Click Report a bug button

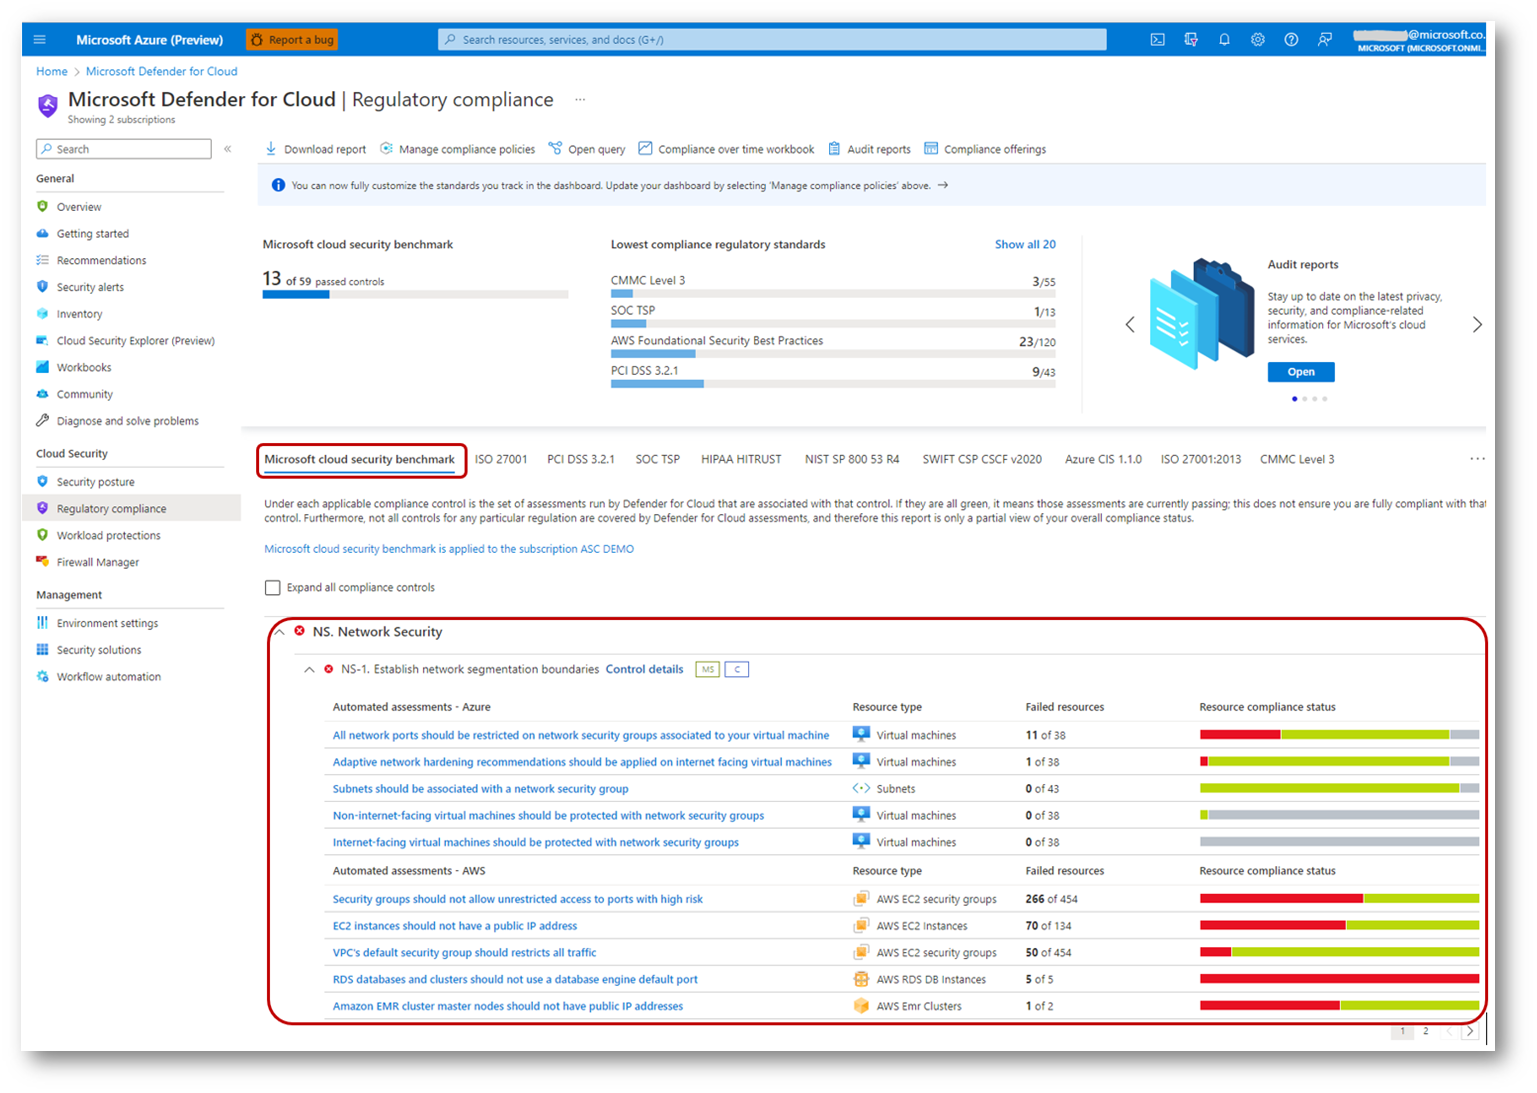pos(292,40)
